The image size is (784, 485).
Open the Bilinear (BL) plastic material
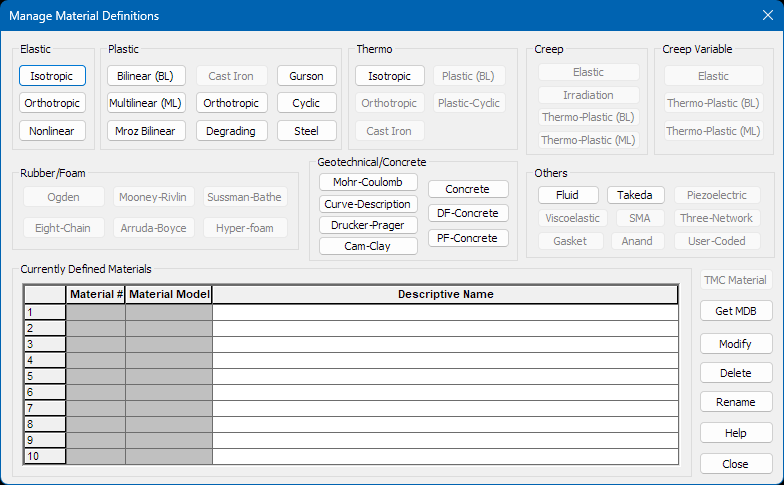click(x=146, y=76)
